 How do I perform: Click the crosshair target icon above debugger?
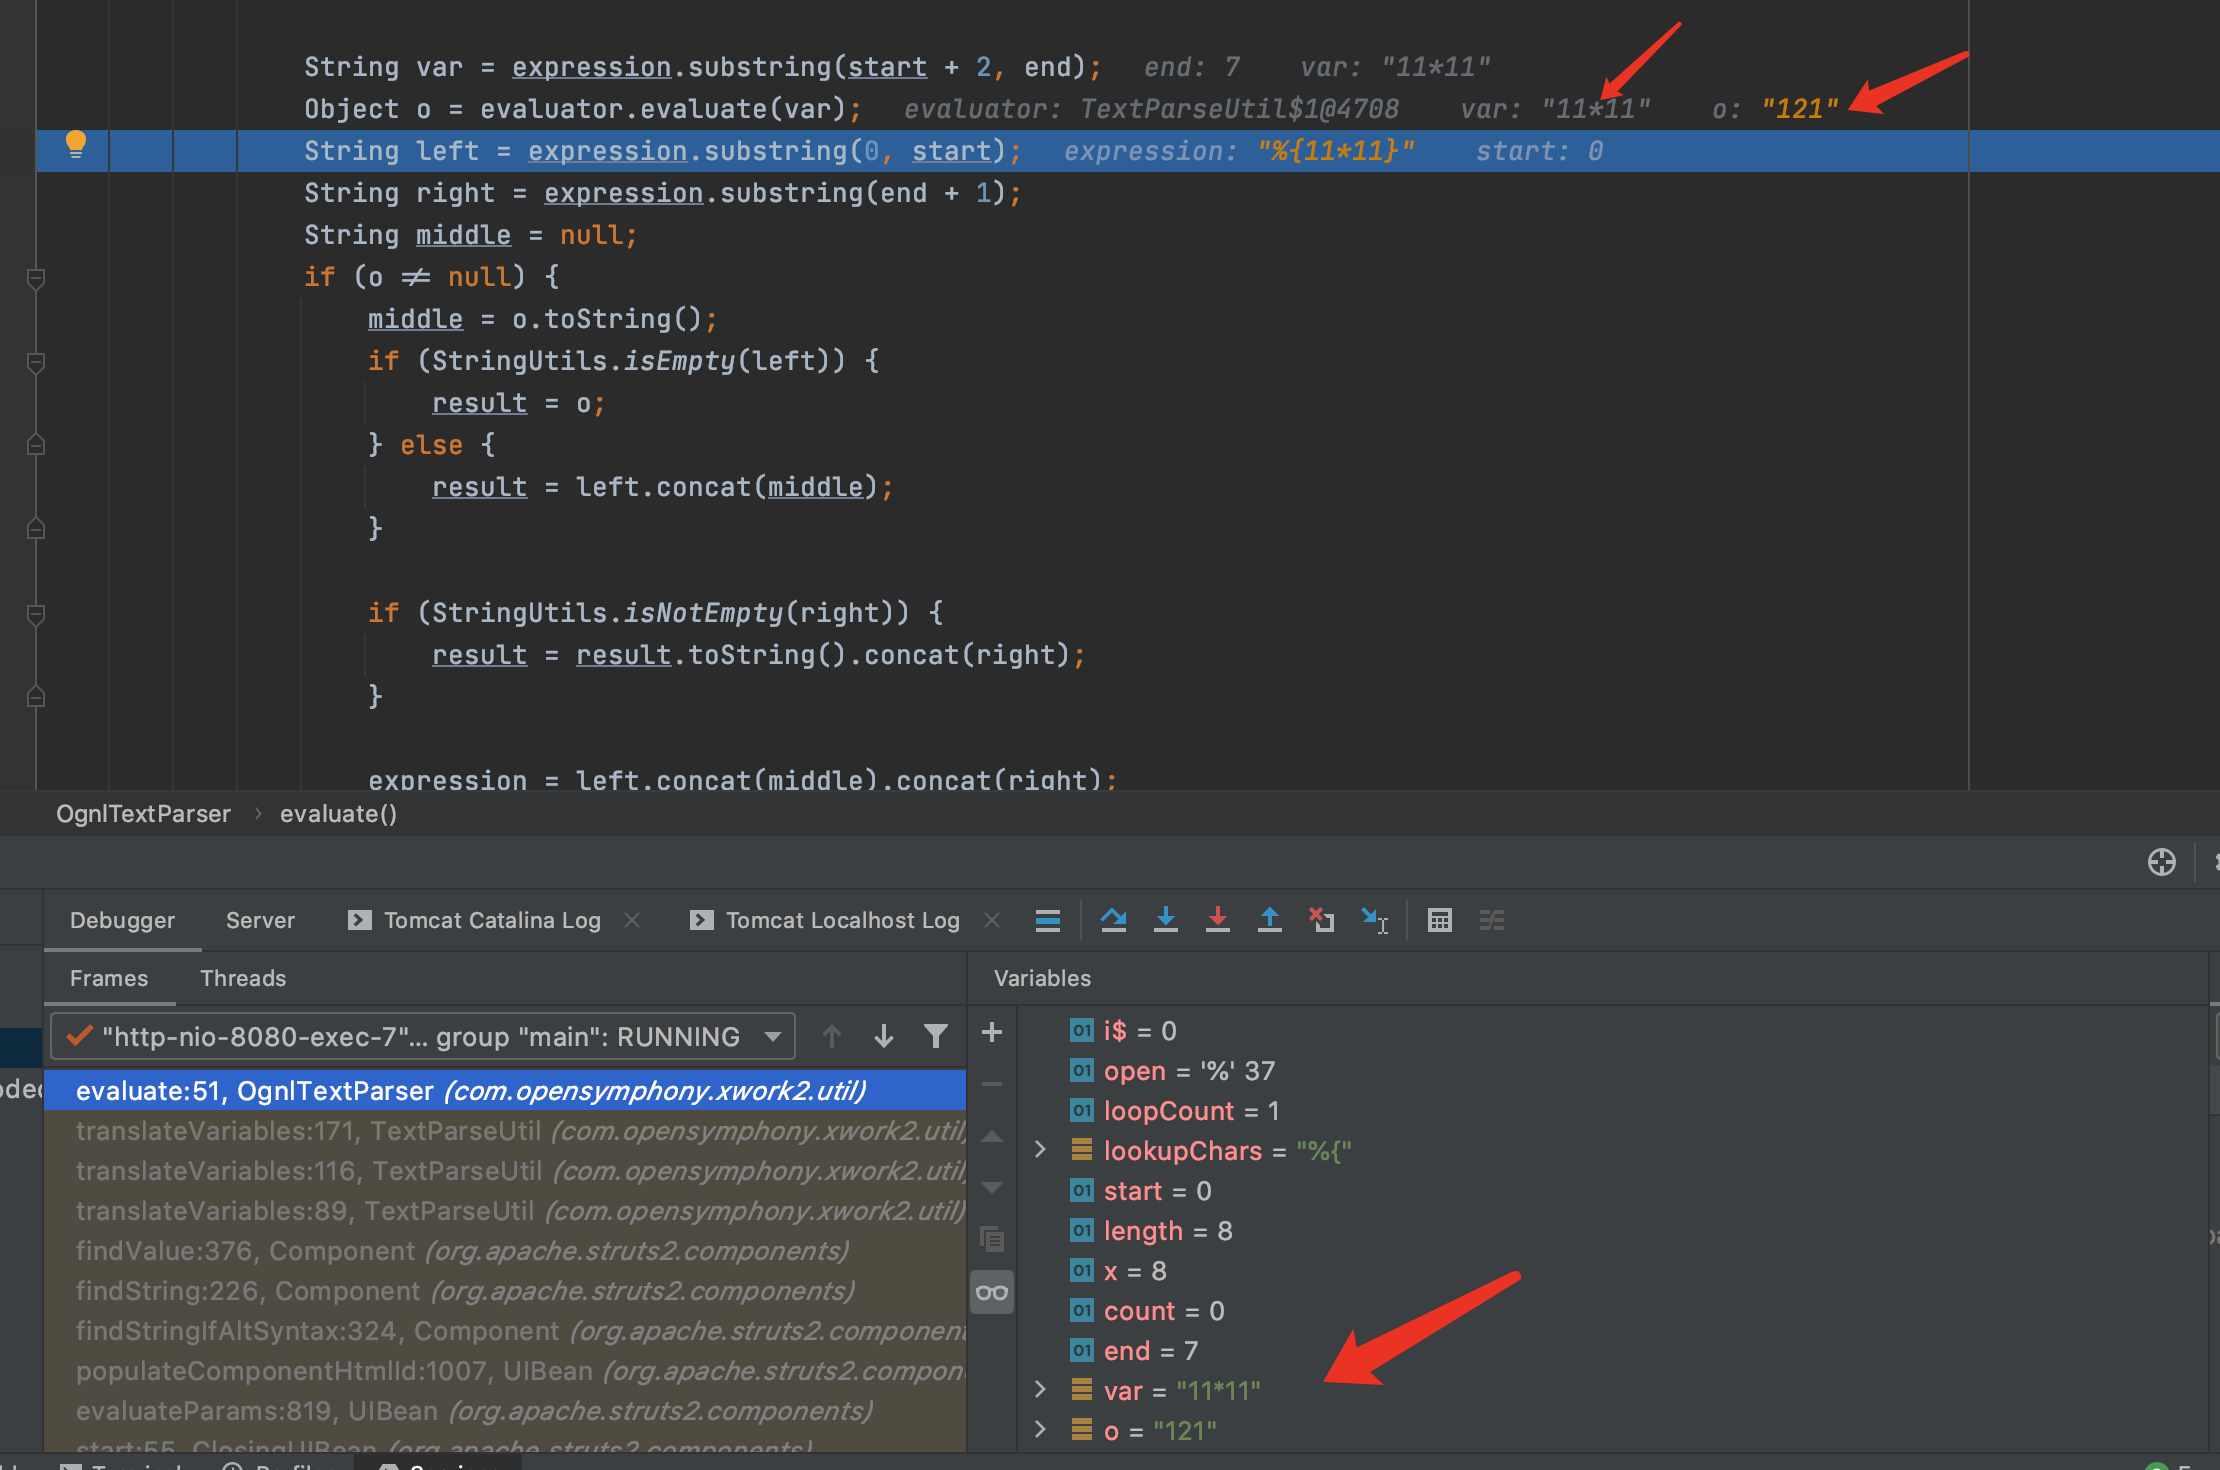pyautogui.click(x=2161, y=862)
